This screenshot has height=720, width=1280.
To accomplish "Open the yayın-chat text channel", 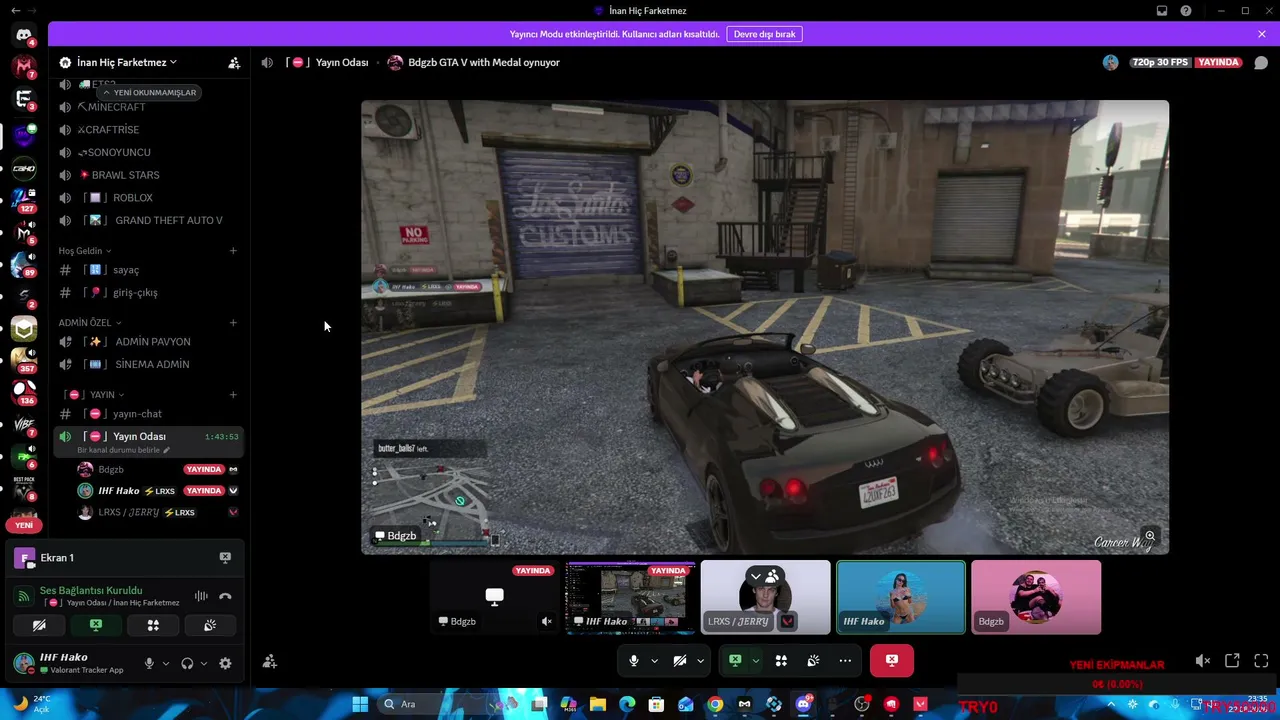I will point(148,414).
